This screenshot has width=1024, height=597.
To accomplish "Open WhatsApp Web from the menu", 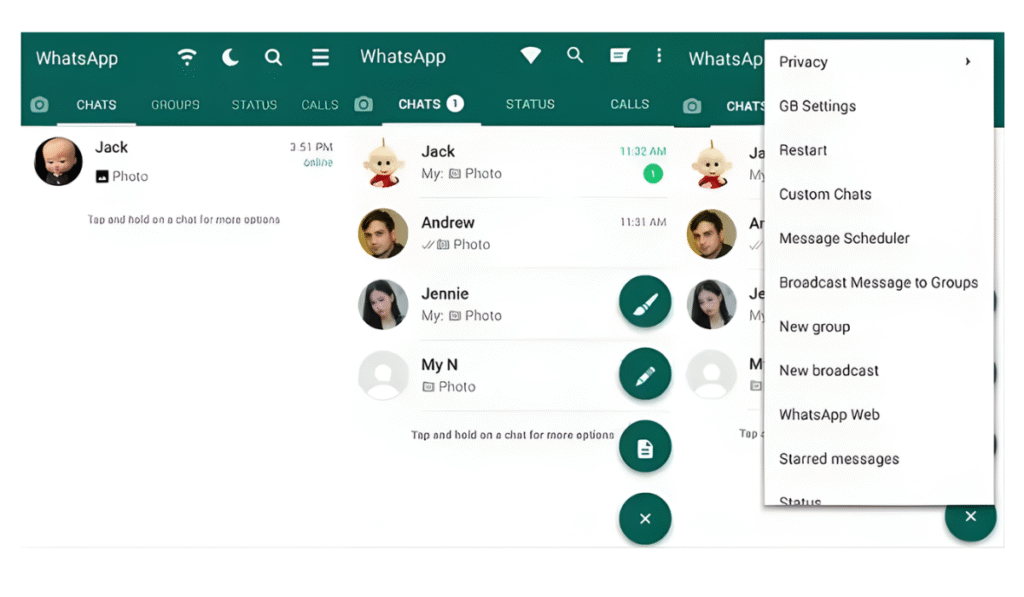I will click(x=829, y=414).
